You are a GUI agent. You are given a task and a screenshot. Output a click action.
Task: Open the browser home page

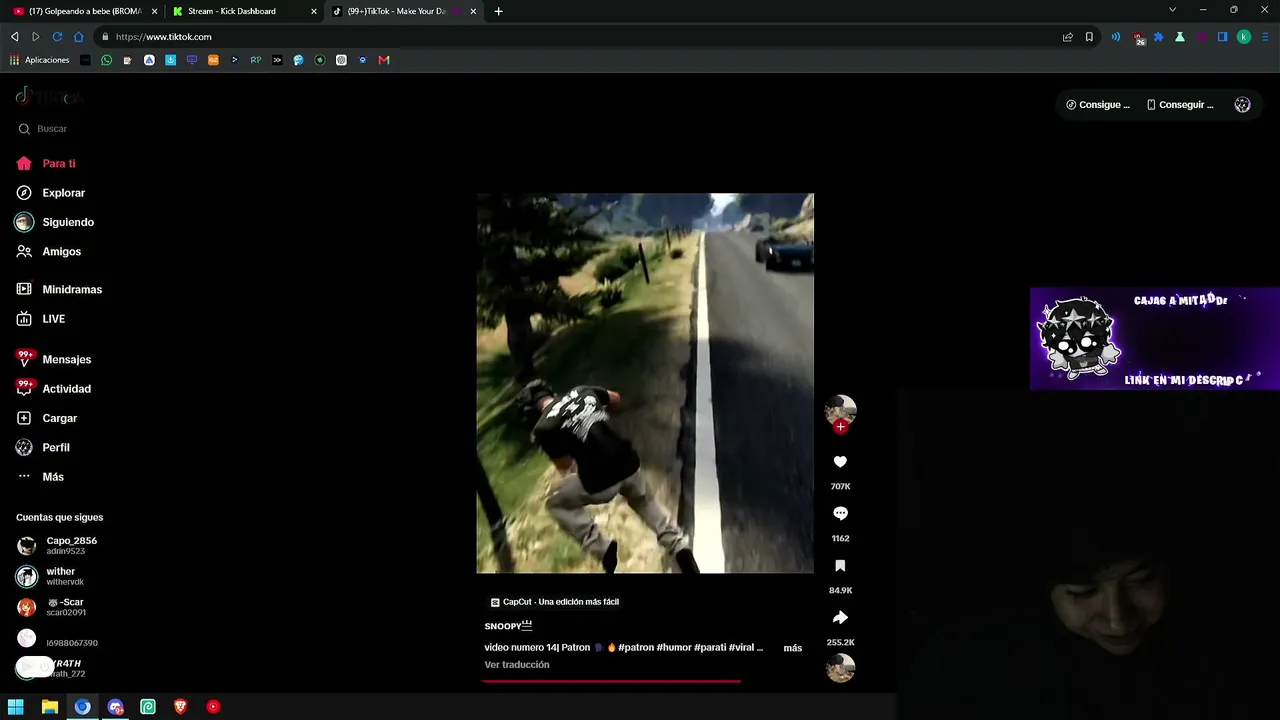click(x=79, y=37)
